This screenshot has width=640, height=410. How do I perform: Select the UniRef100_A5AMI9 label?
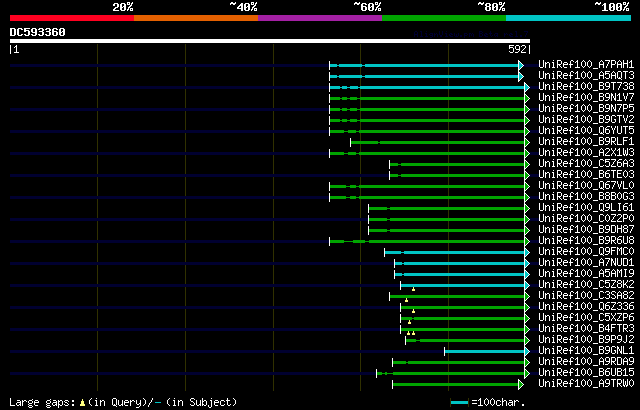tap(586, 274)
